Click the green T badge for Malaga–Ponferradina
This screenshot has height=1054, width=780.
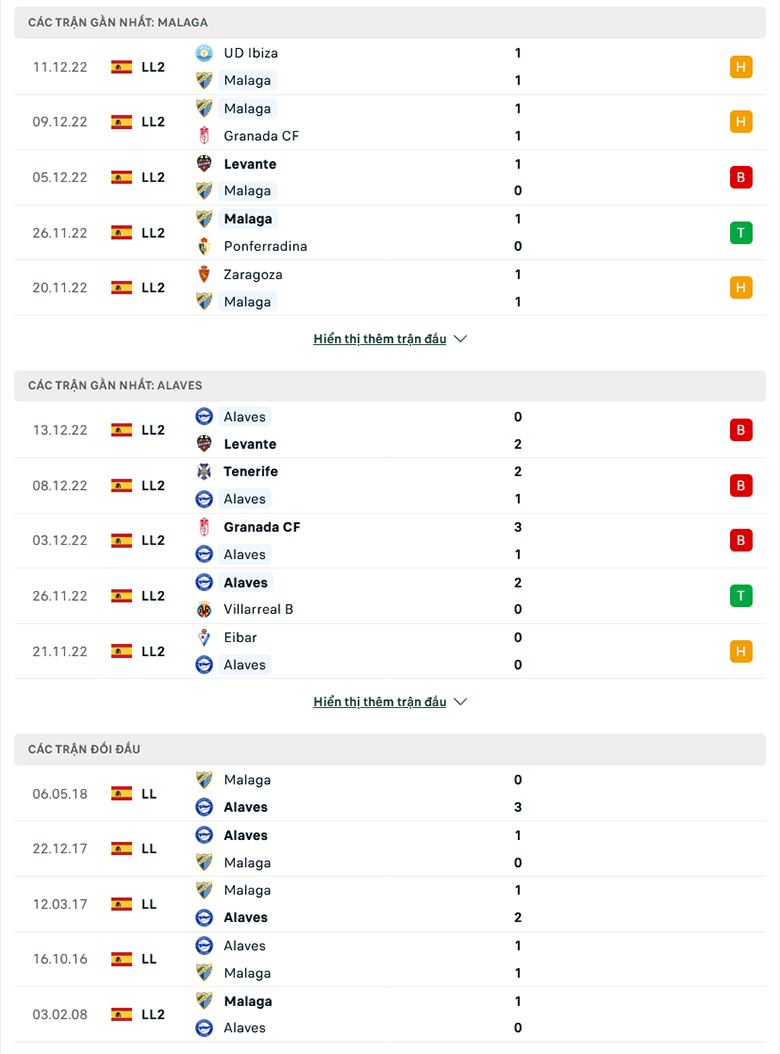pos(741,233)
